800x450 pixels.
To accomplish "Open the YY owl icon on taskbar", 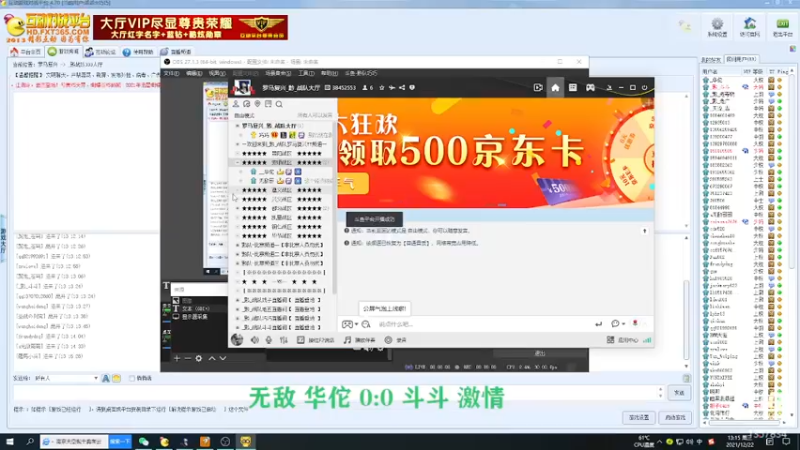I will pos(246,441).
